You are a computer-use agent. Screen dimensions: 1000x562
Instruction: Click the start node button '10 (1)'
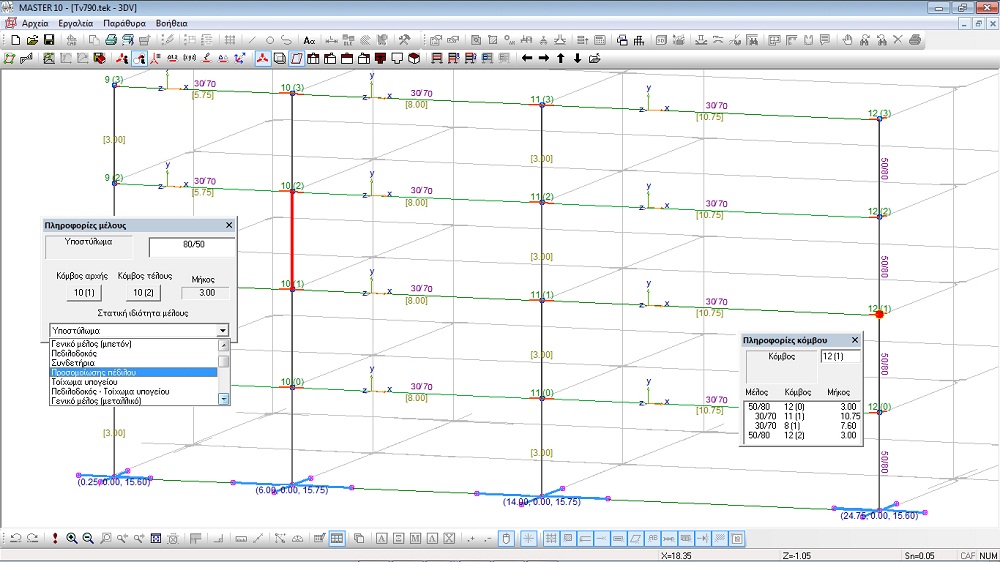pos(84,293)
